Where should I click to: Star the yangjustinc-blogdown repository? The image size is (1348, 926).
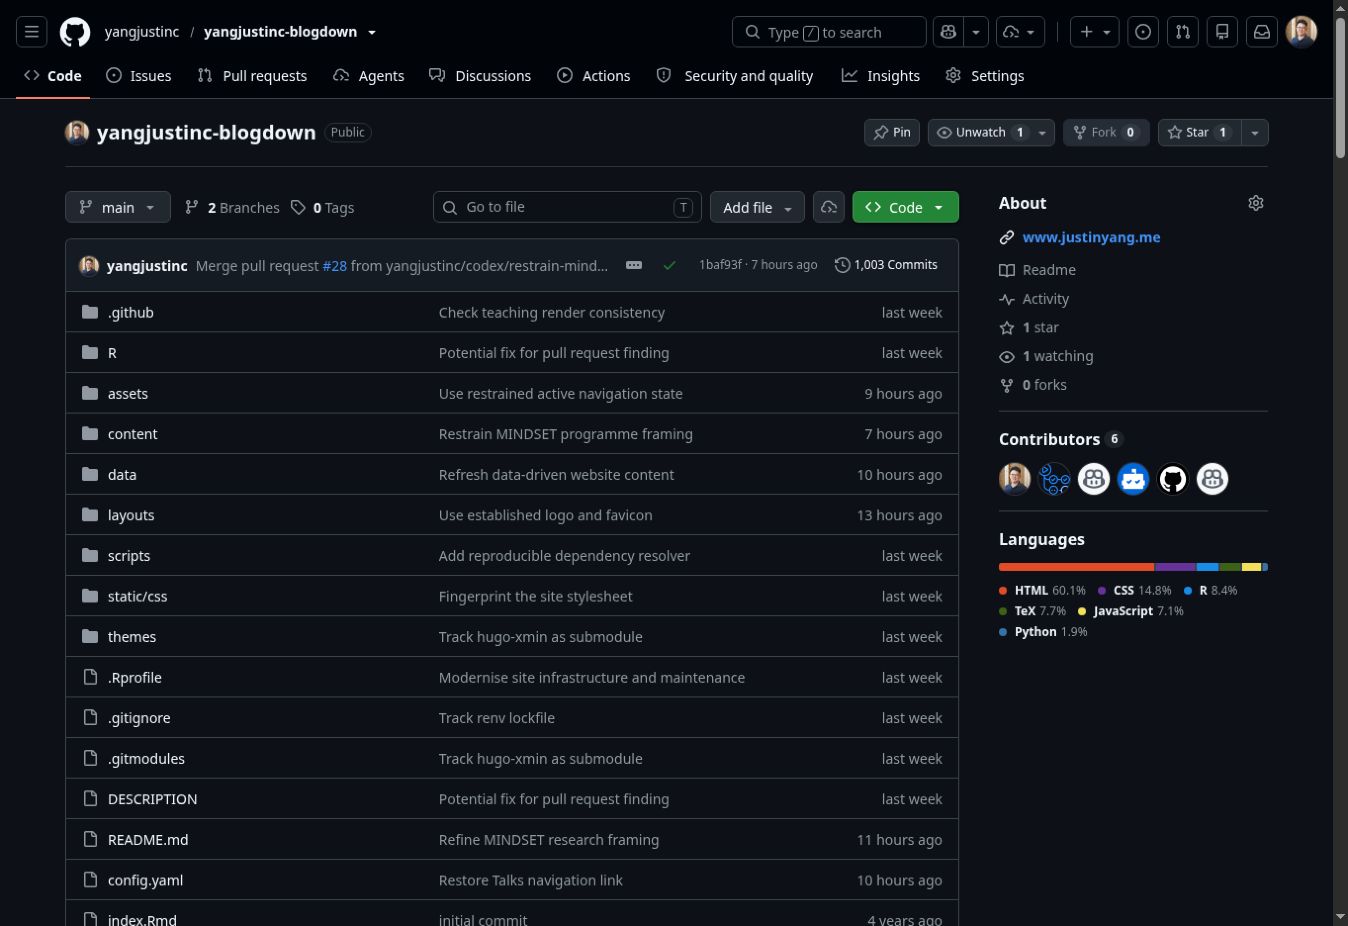(1198, 132)
